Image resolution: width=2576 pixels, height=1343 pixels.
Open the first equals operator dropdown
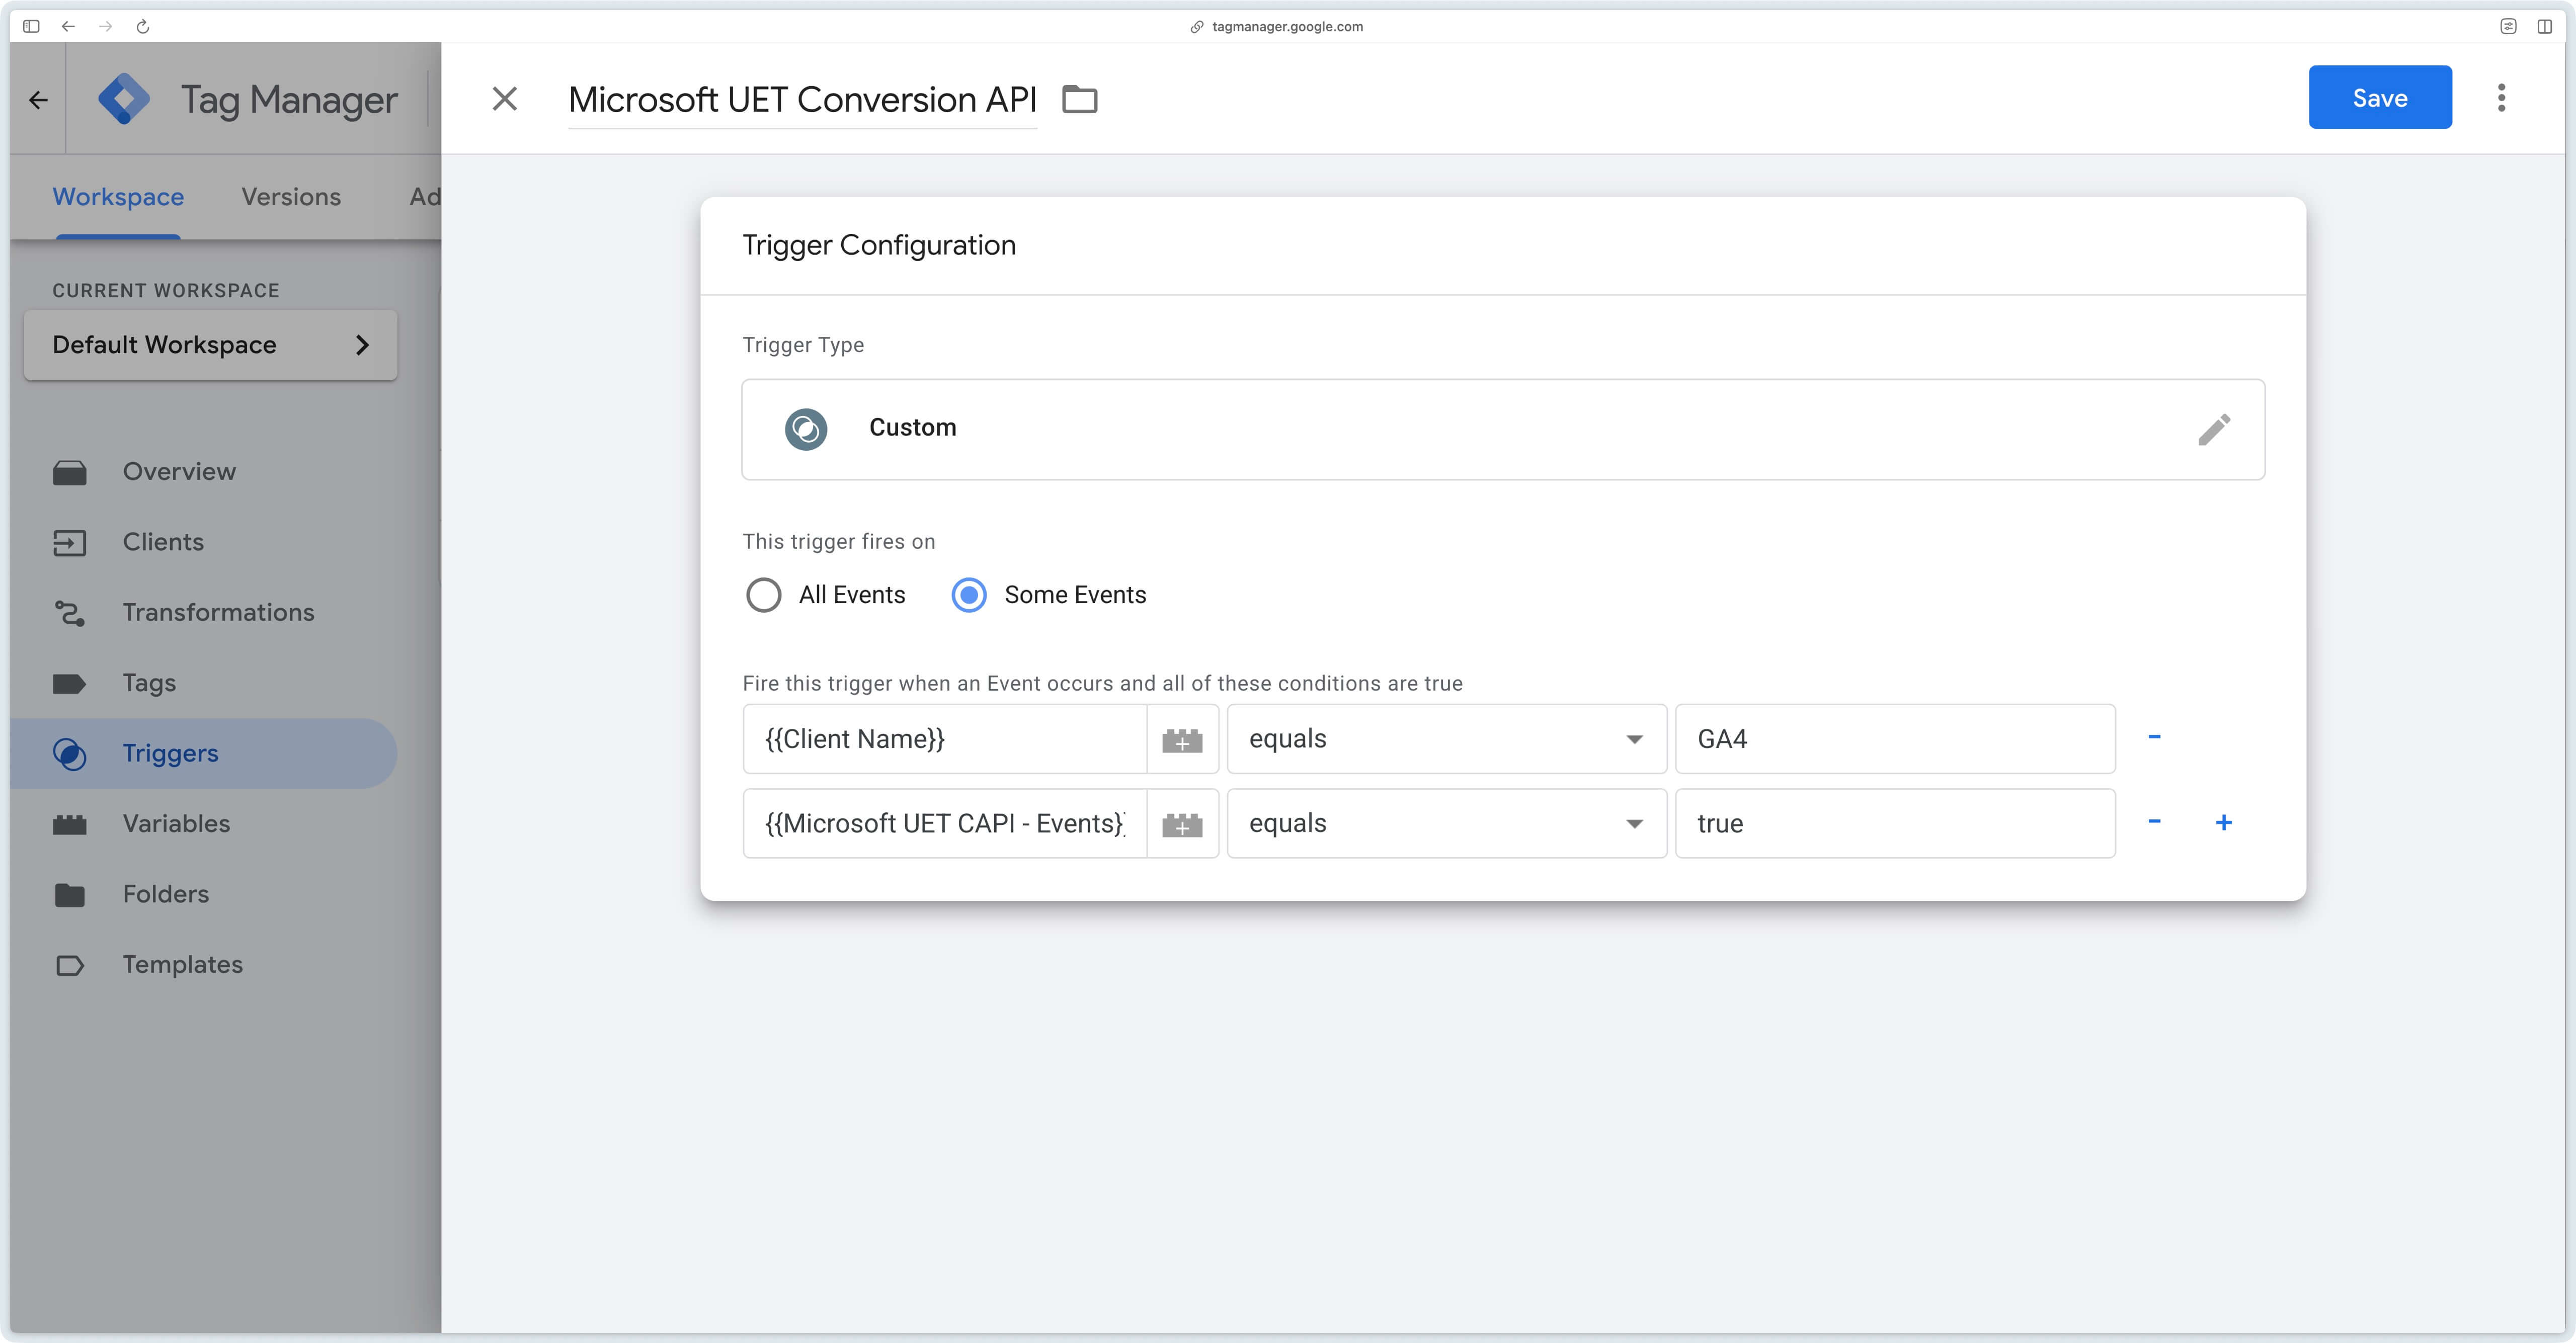click(x=1633, y=739)
